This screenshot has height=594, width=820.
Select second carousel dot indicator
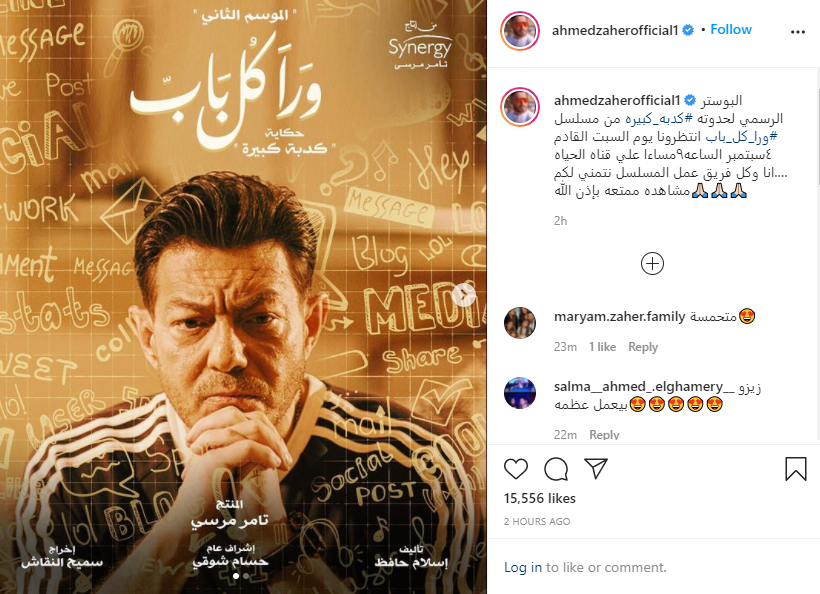(246, 576)
